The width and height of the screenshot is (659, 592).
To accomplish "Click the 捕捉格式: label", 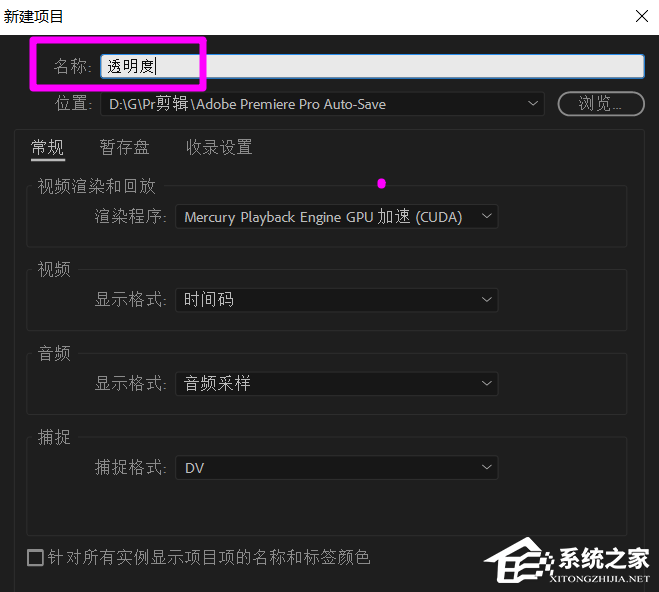I will click(130, 467).
